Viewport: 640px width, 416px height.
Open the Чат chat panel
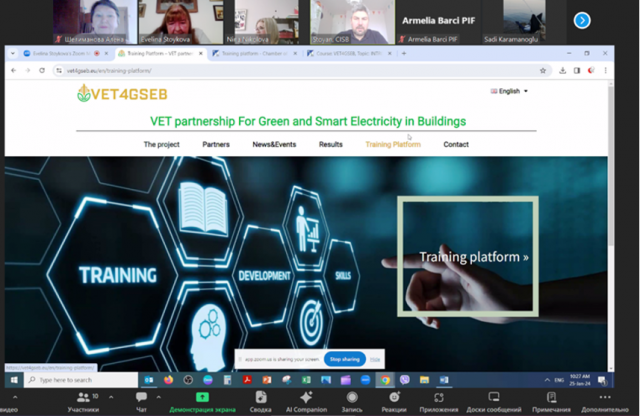[141, 402]
